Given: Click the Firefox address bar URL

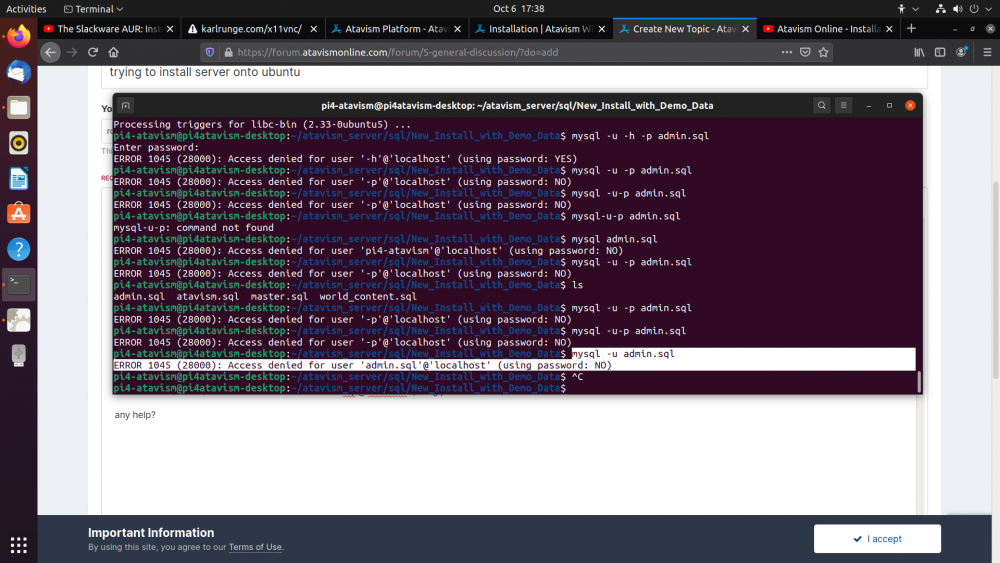Looking at the screenshot, I should [397, 52].
